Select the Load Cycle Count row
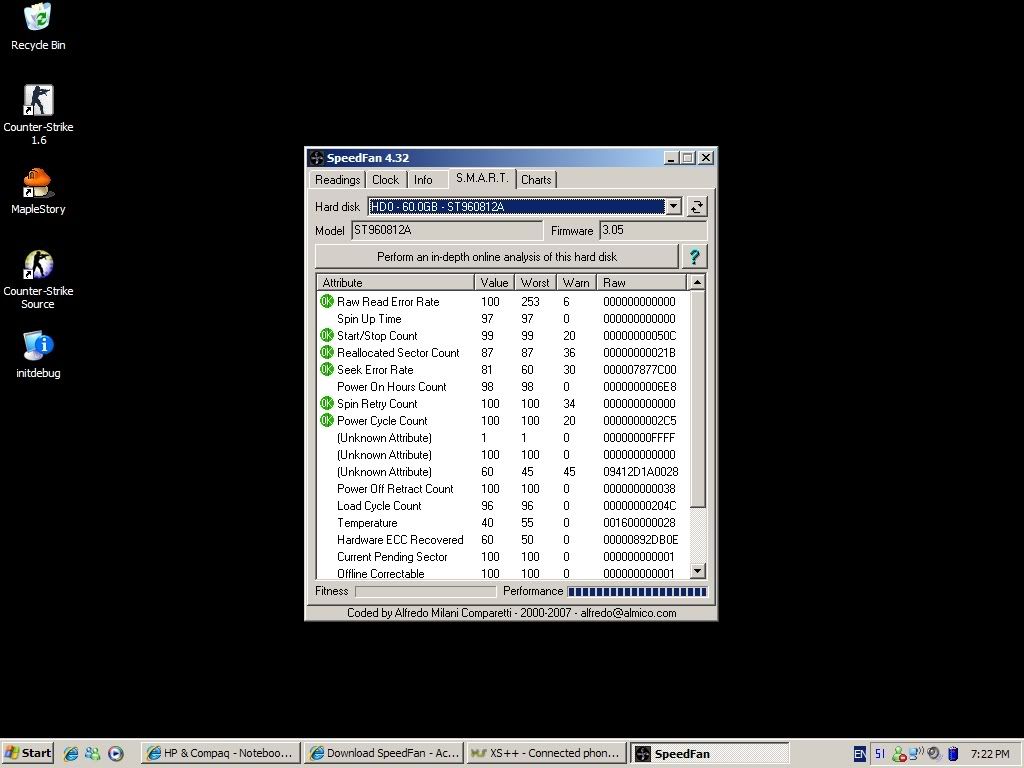This screenshot has width=1024, height=768. pos(503,505)
